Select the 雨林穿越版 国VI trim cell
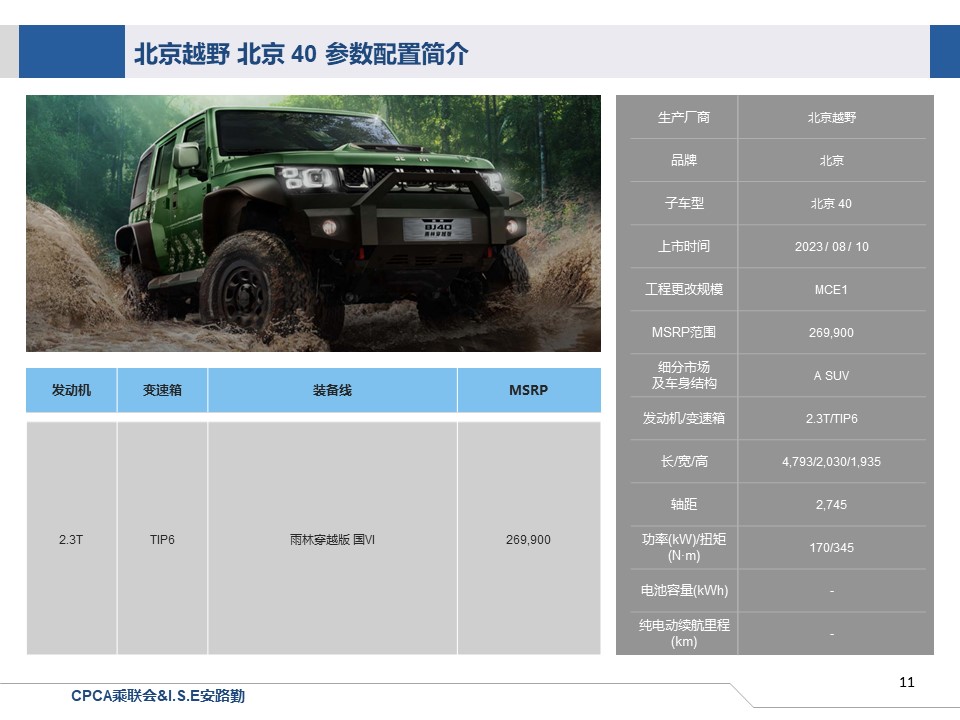The height and width of the screenshot is (720, 960). pyautogui.click(x=332, y=539)
